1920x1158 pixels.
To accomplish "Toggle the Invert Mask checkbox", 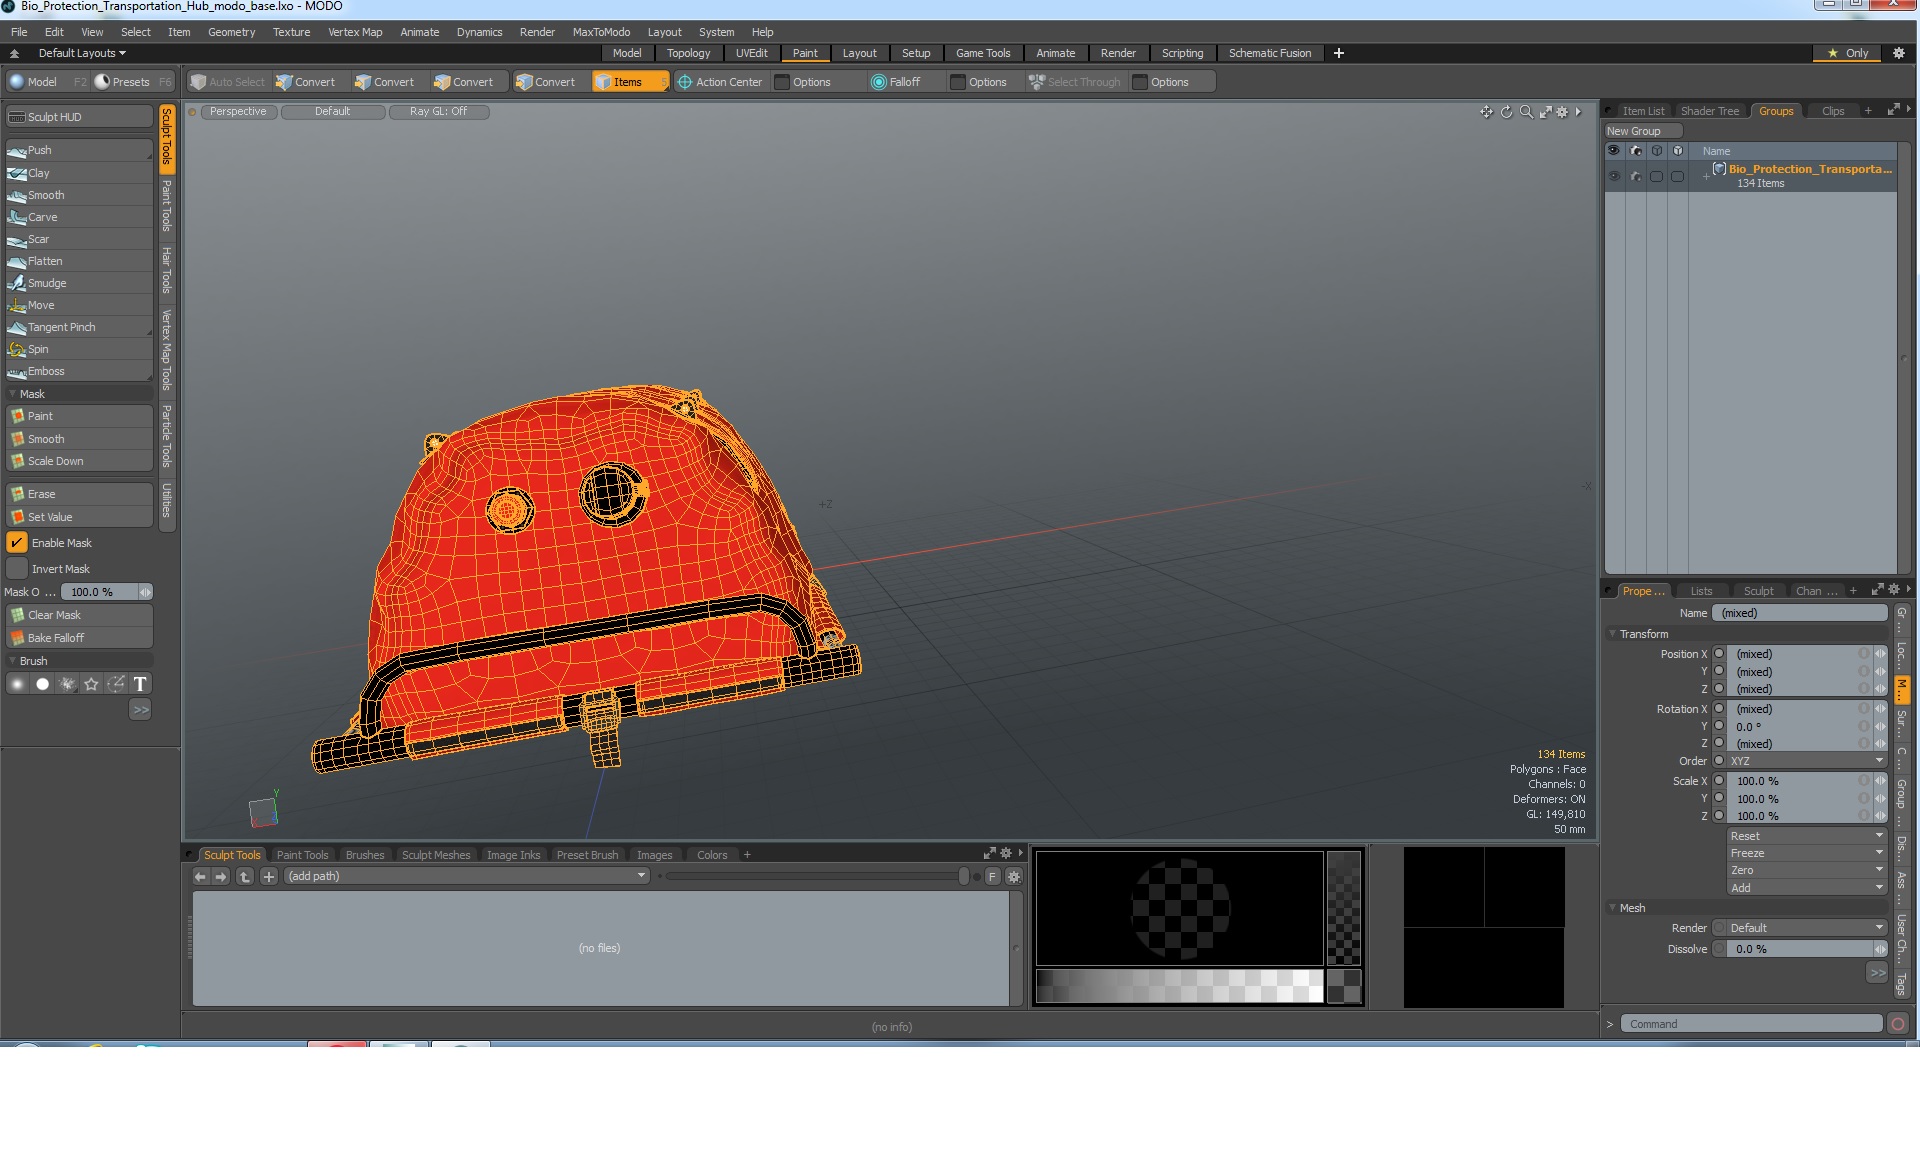I will coord(17,569).
